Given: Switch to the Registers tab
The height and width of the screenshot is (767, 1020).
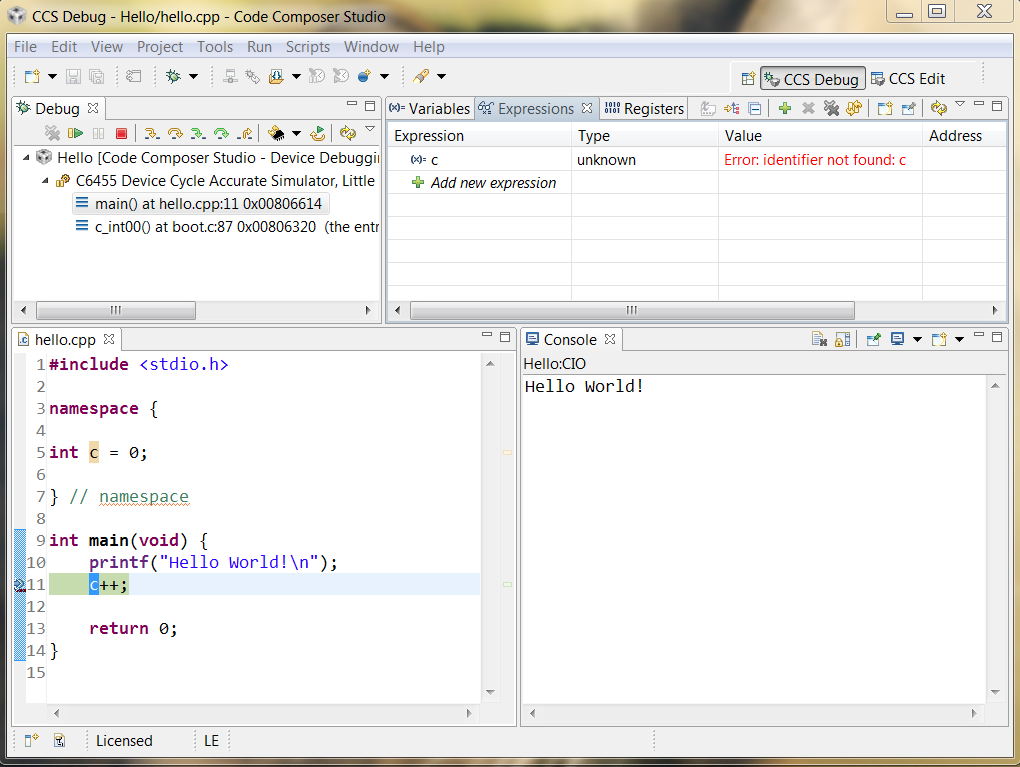Looking at the screenshot, I should point(644,109).
